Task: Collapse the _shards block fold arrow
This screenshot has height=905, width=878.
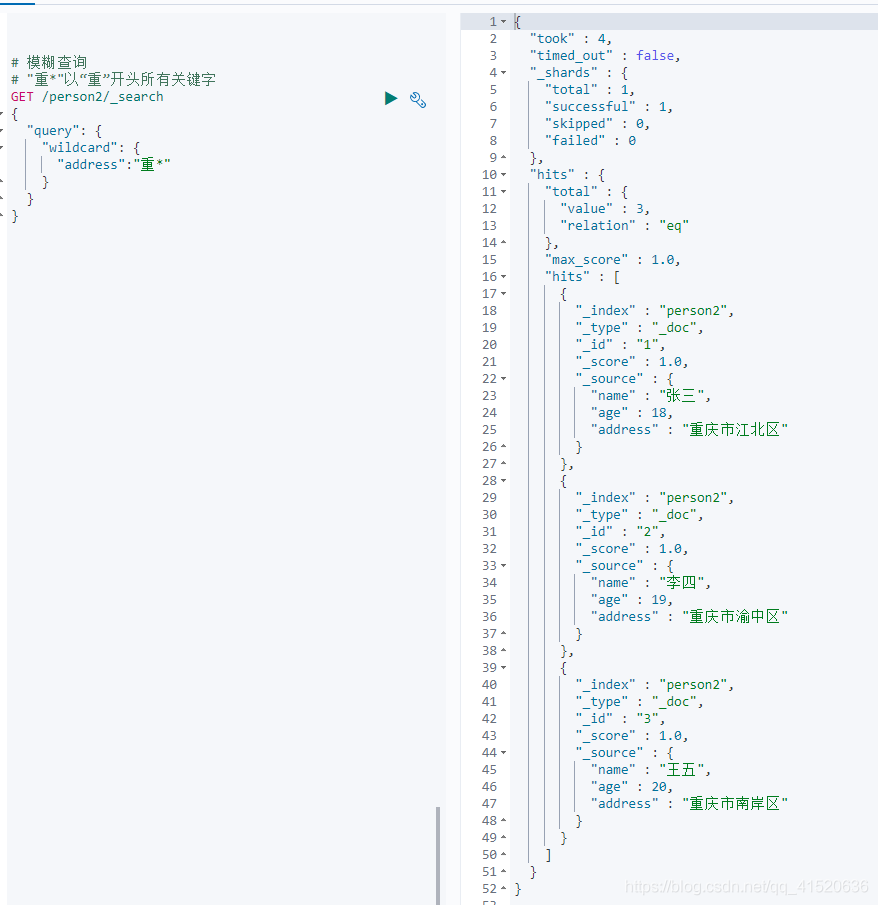Action: [x=503, y=73]
